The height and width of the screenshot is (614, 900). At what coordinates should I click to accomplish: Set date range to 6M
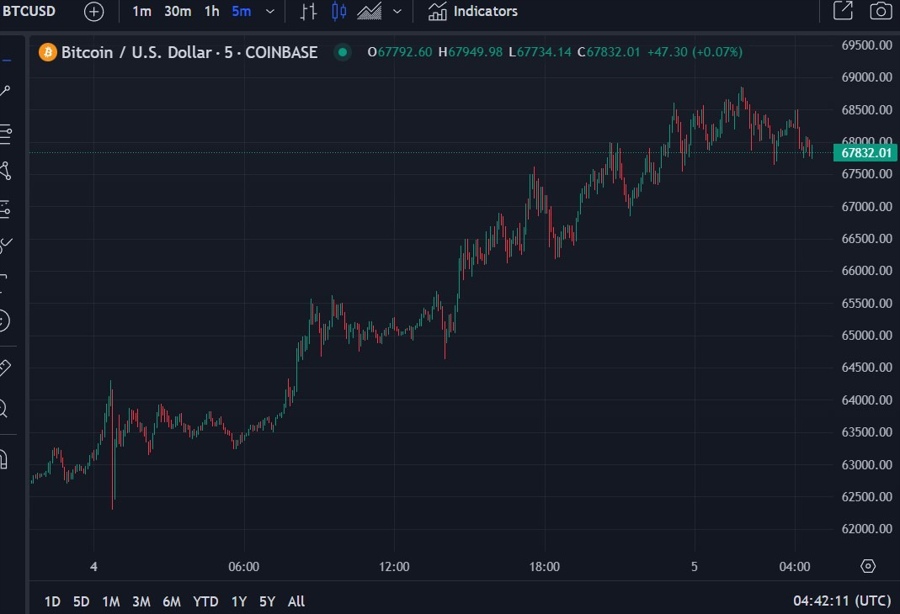172,601
